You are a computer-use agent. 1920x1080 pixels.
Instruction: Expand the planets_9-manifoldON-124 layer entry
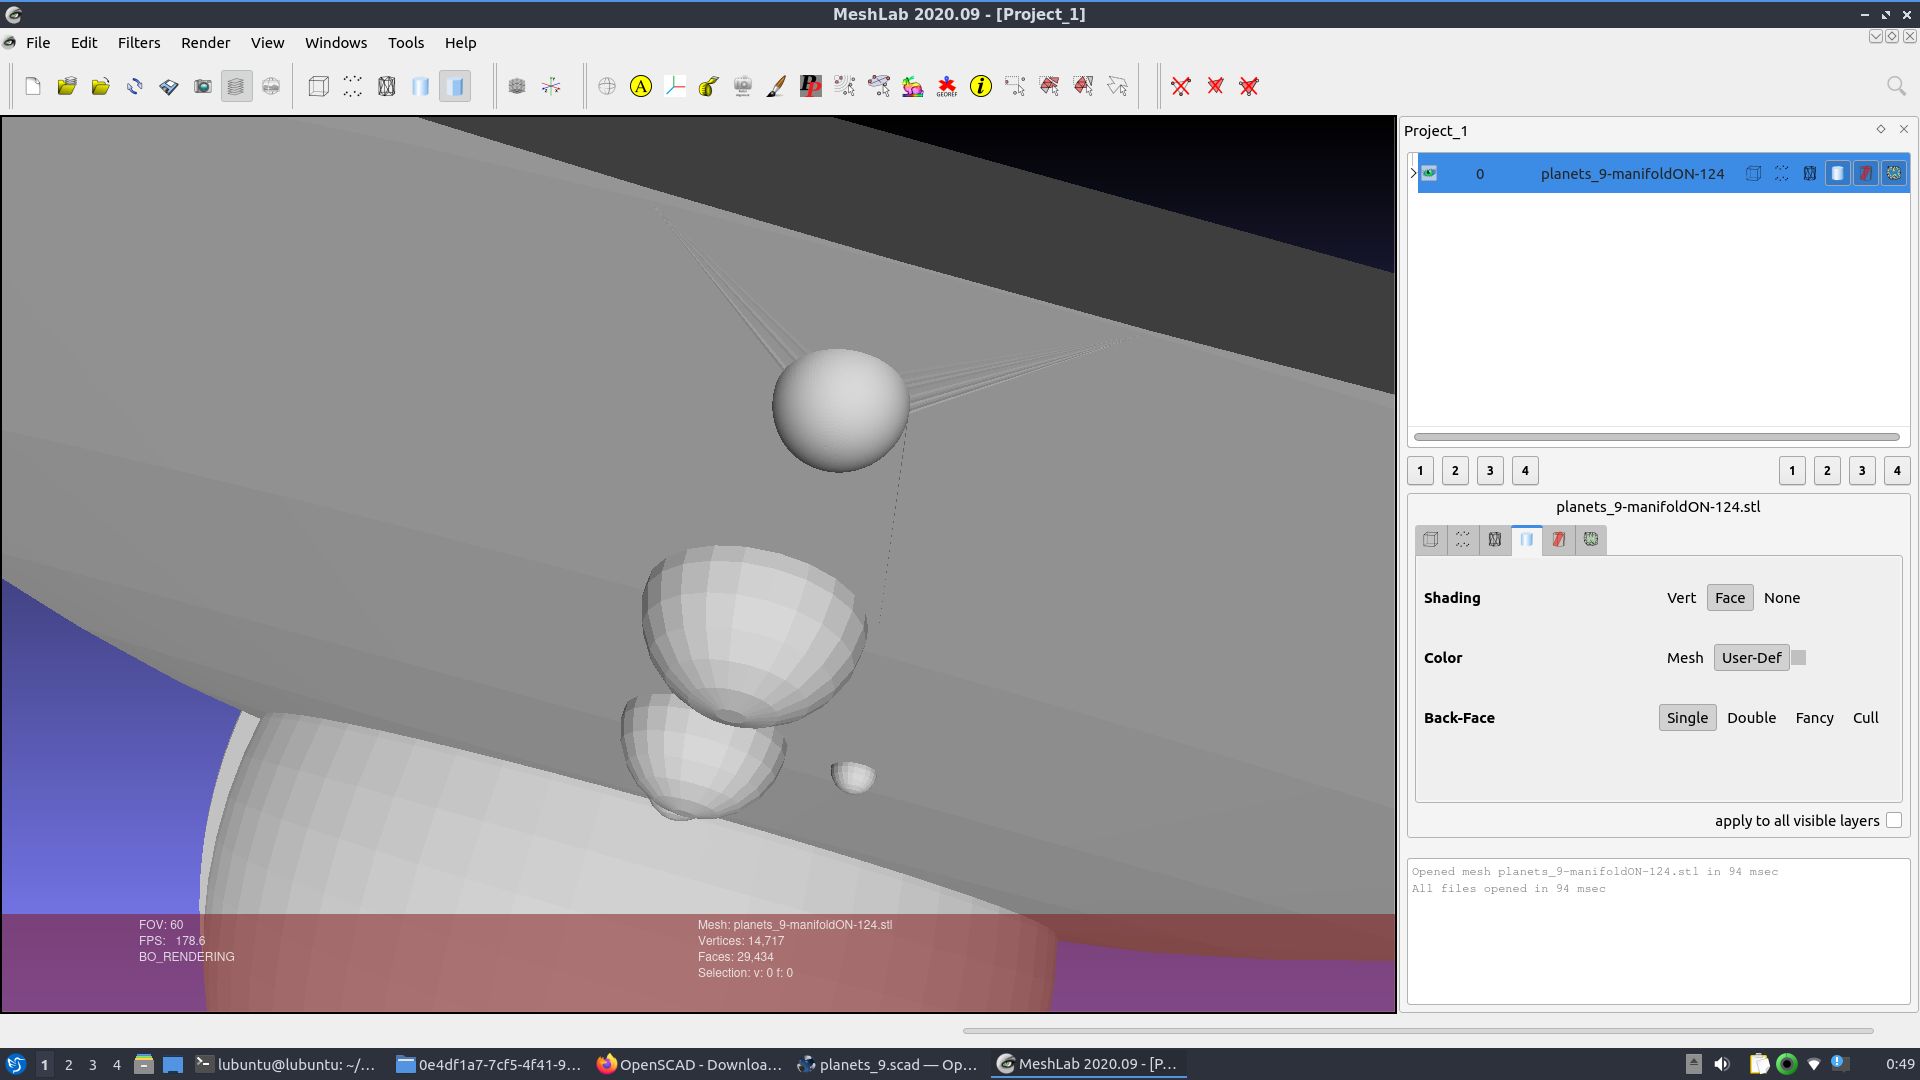(x=1412, y=173)
